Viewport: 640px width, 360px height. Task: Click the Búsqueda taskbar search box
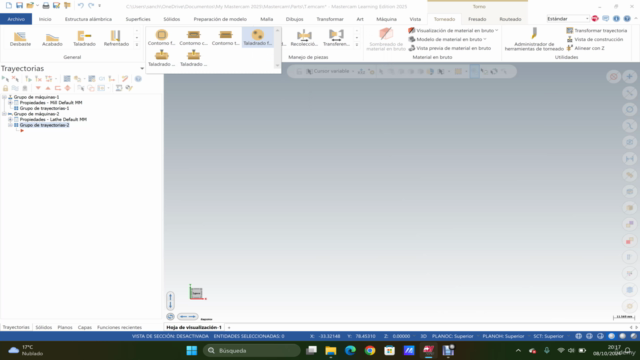(251, 351)
